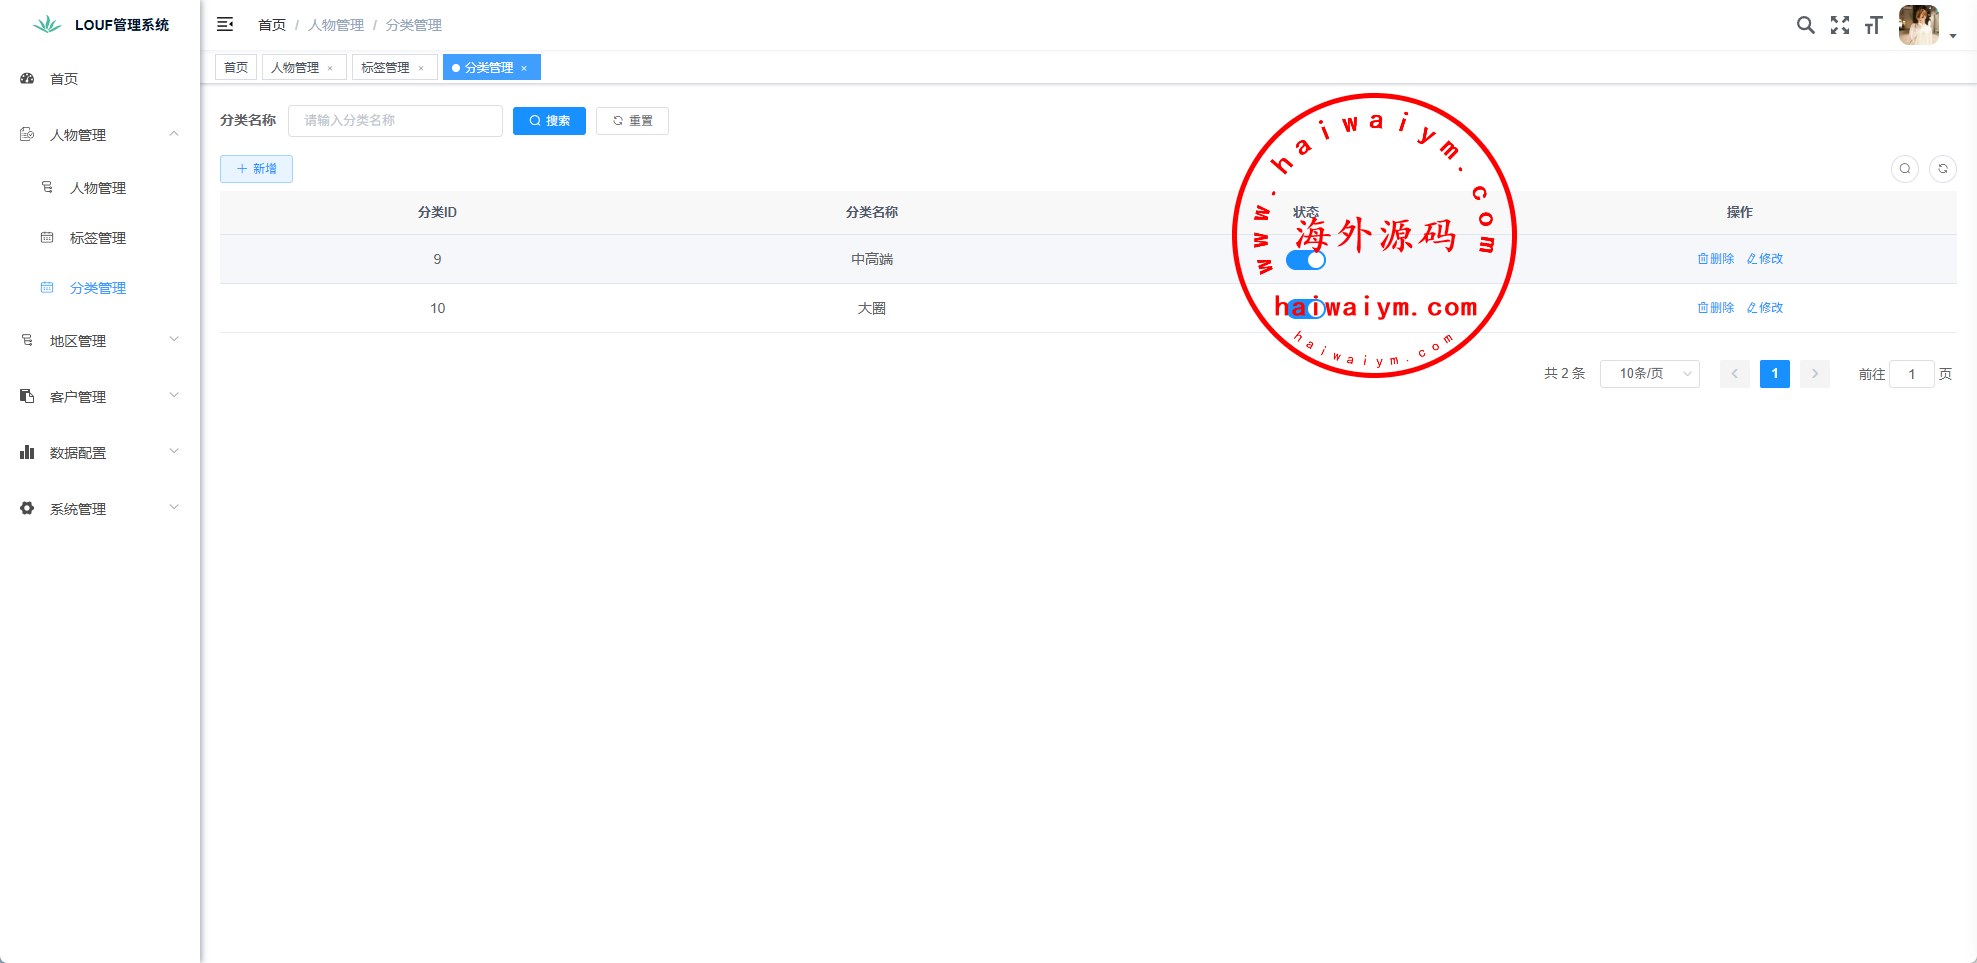The height and width of the screenshot is (963, 1977).
Task: Expand the 地区管理 sidebar menu
Action: pos(100,341)
